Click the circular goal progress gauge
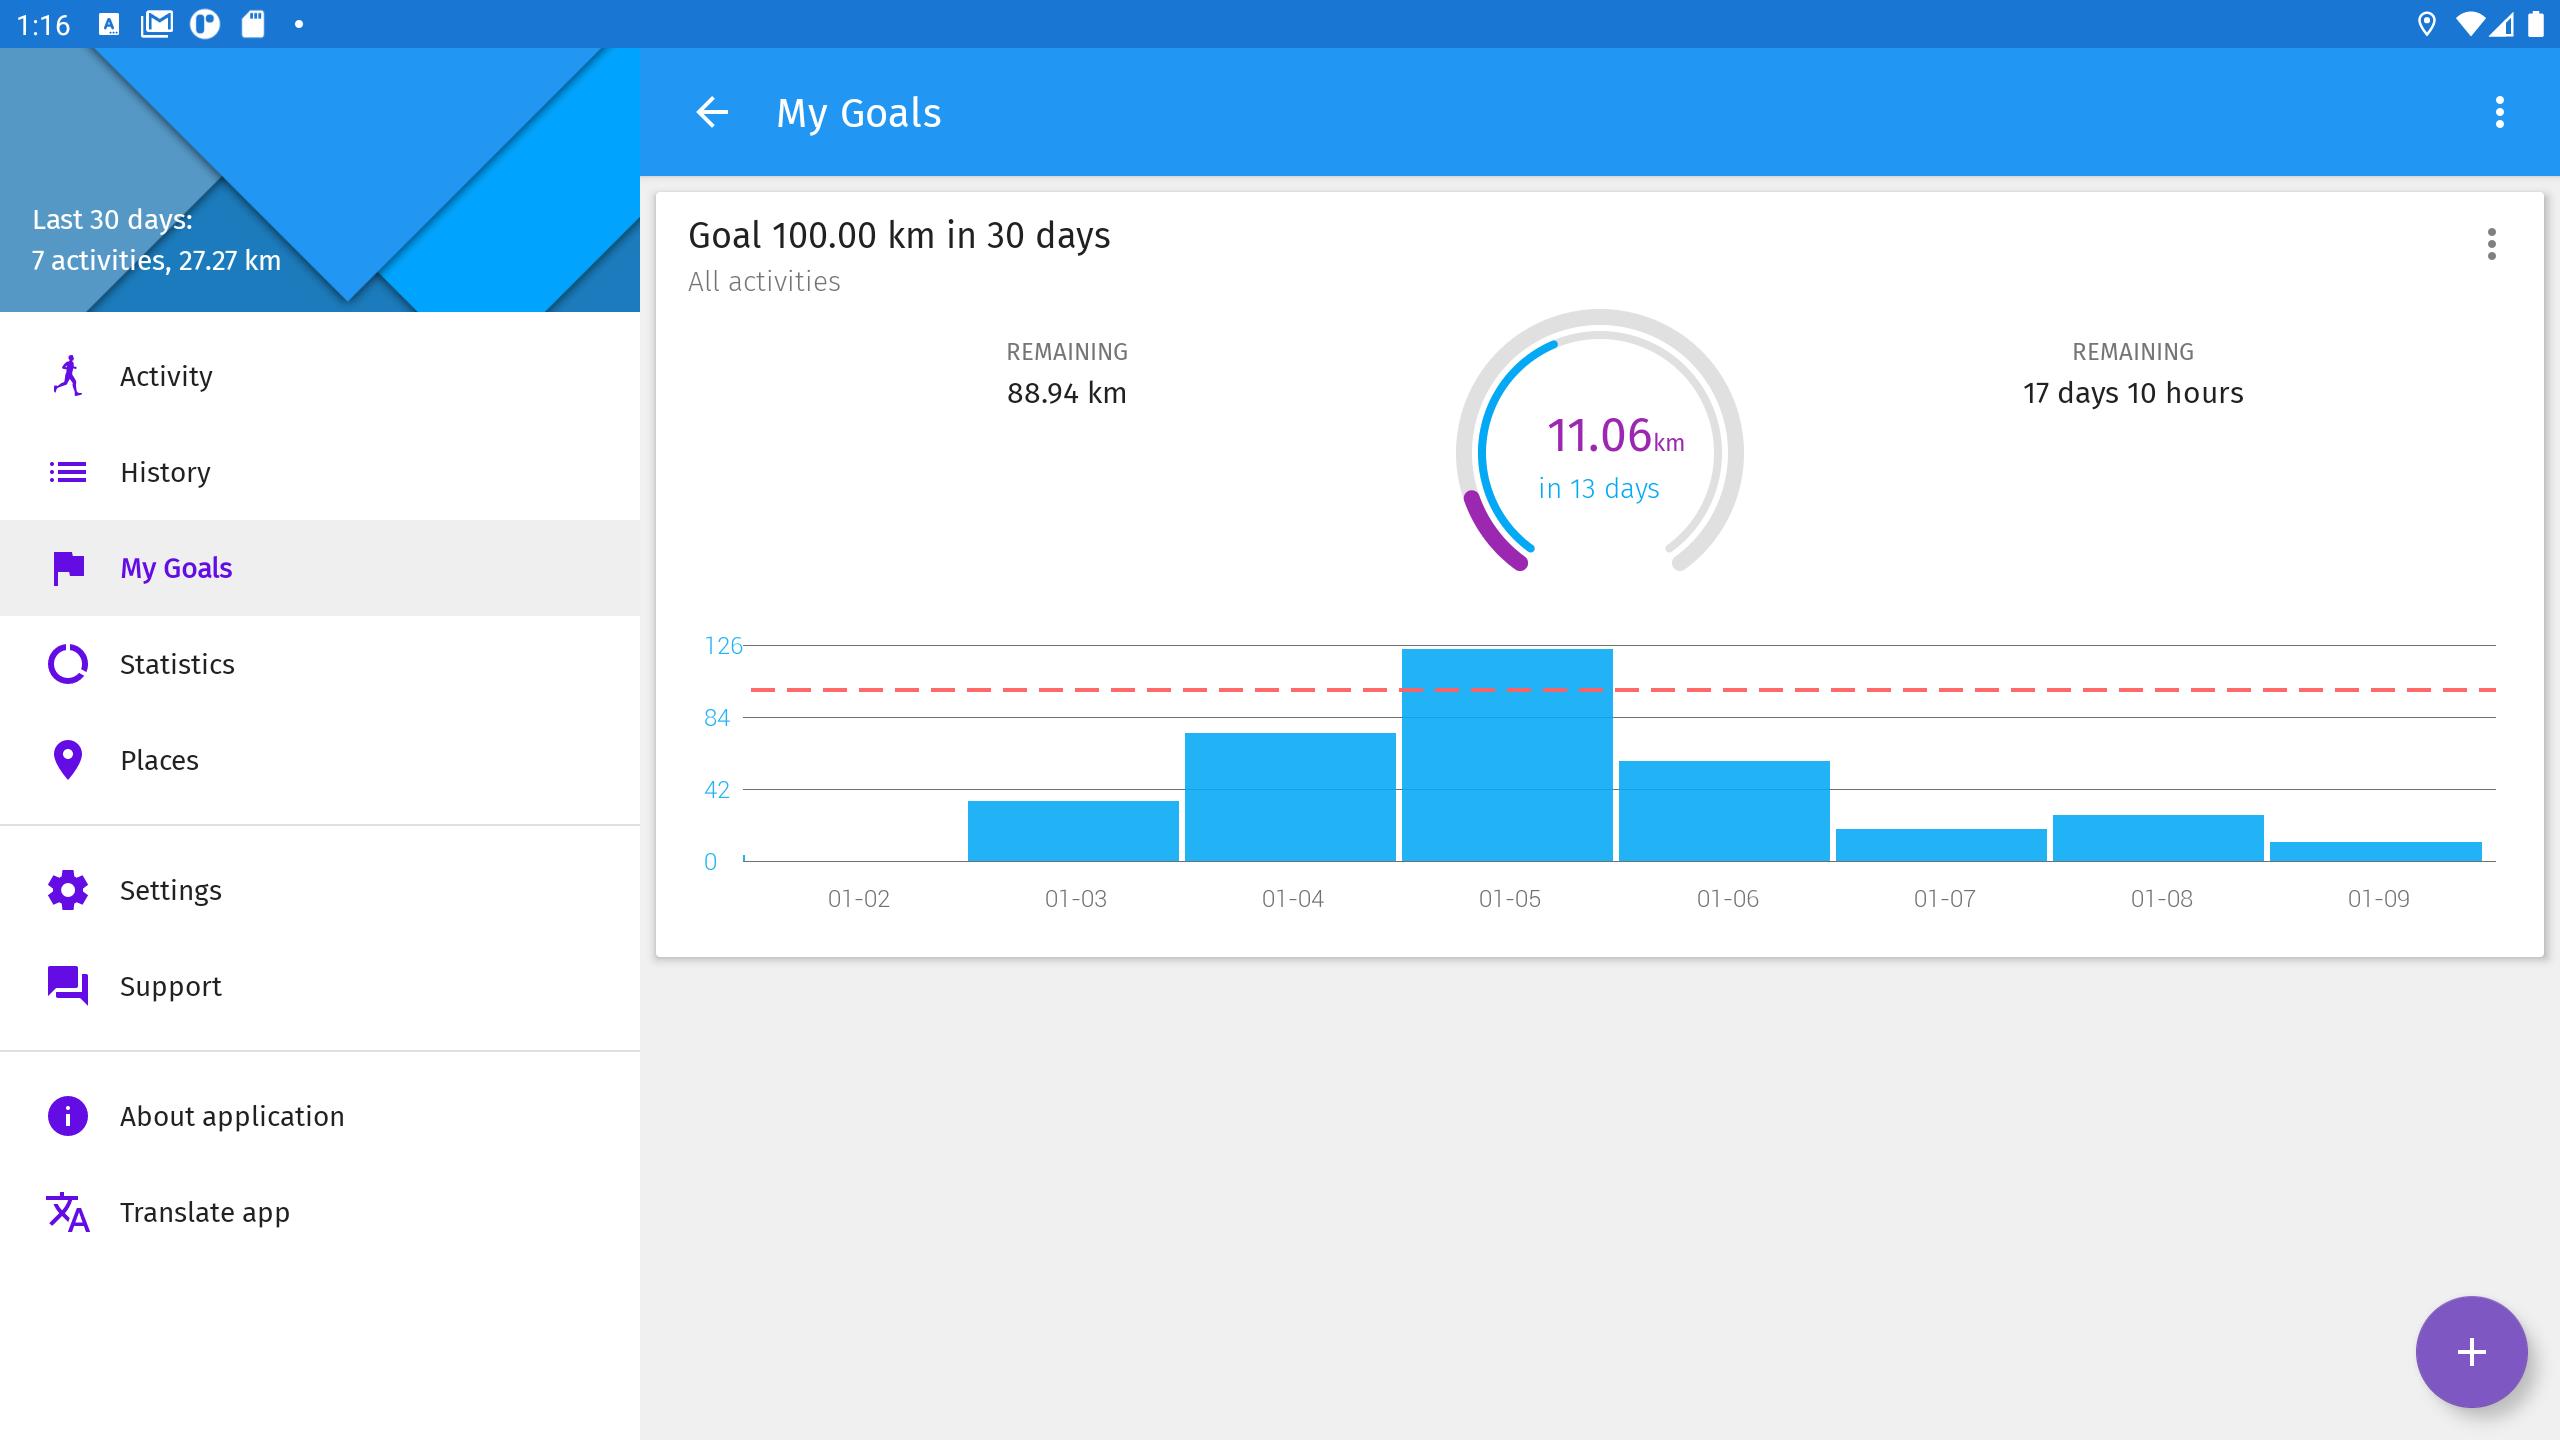2560x1440 pixels. tap(1600, 450)
